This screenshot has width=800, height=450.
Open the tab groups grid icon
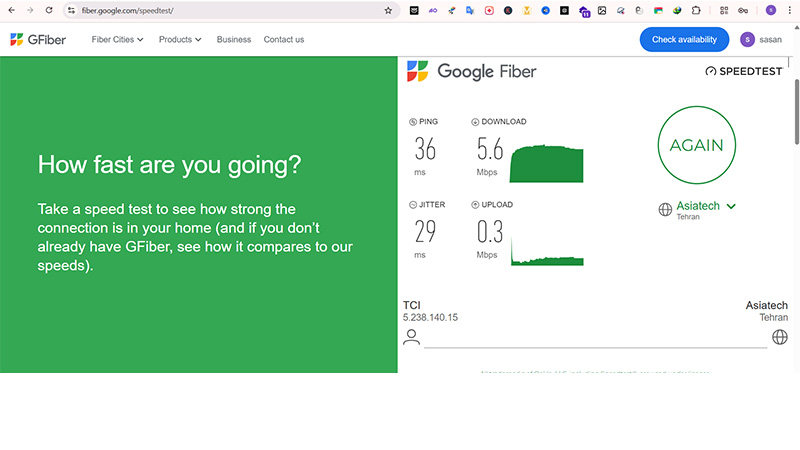(724, 10)
